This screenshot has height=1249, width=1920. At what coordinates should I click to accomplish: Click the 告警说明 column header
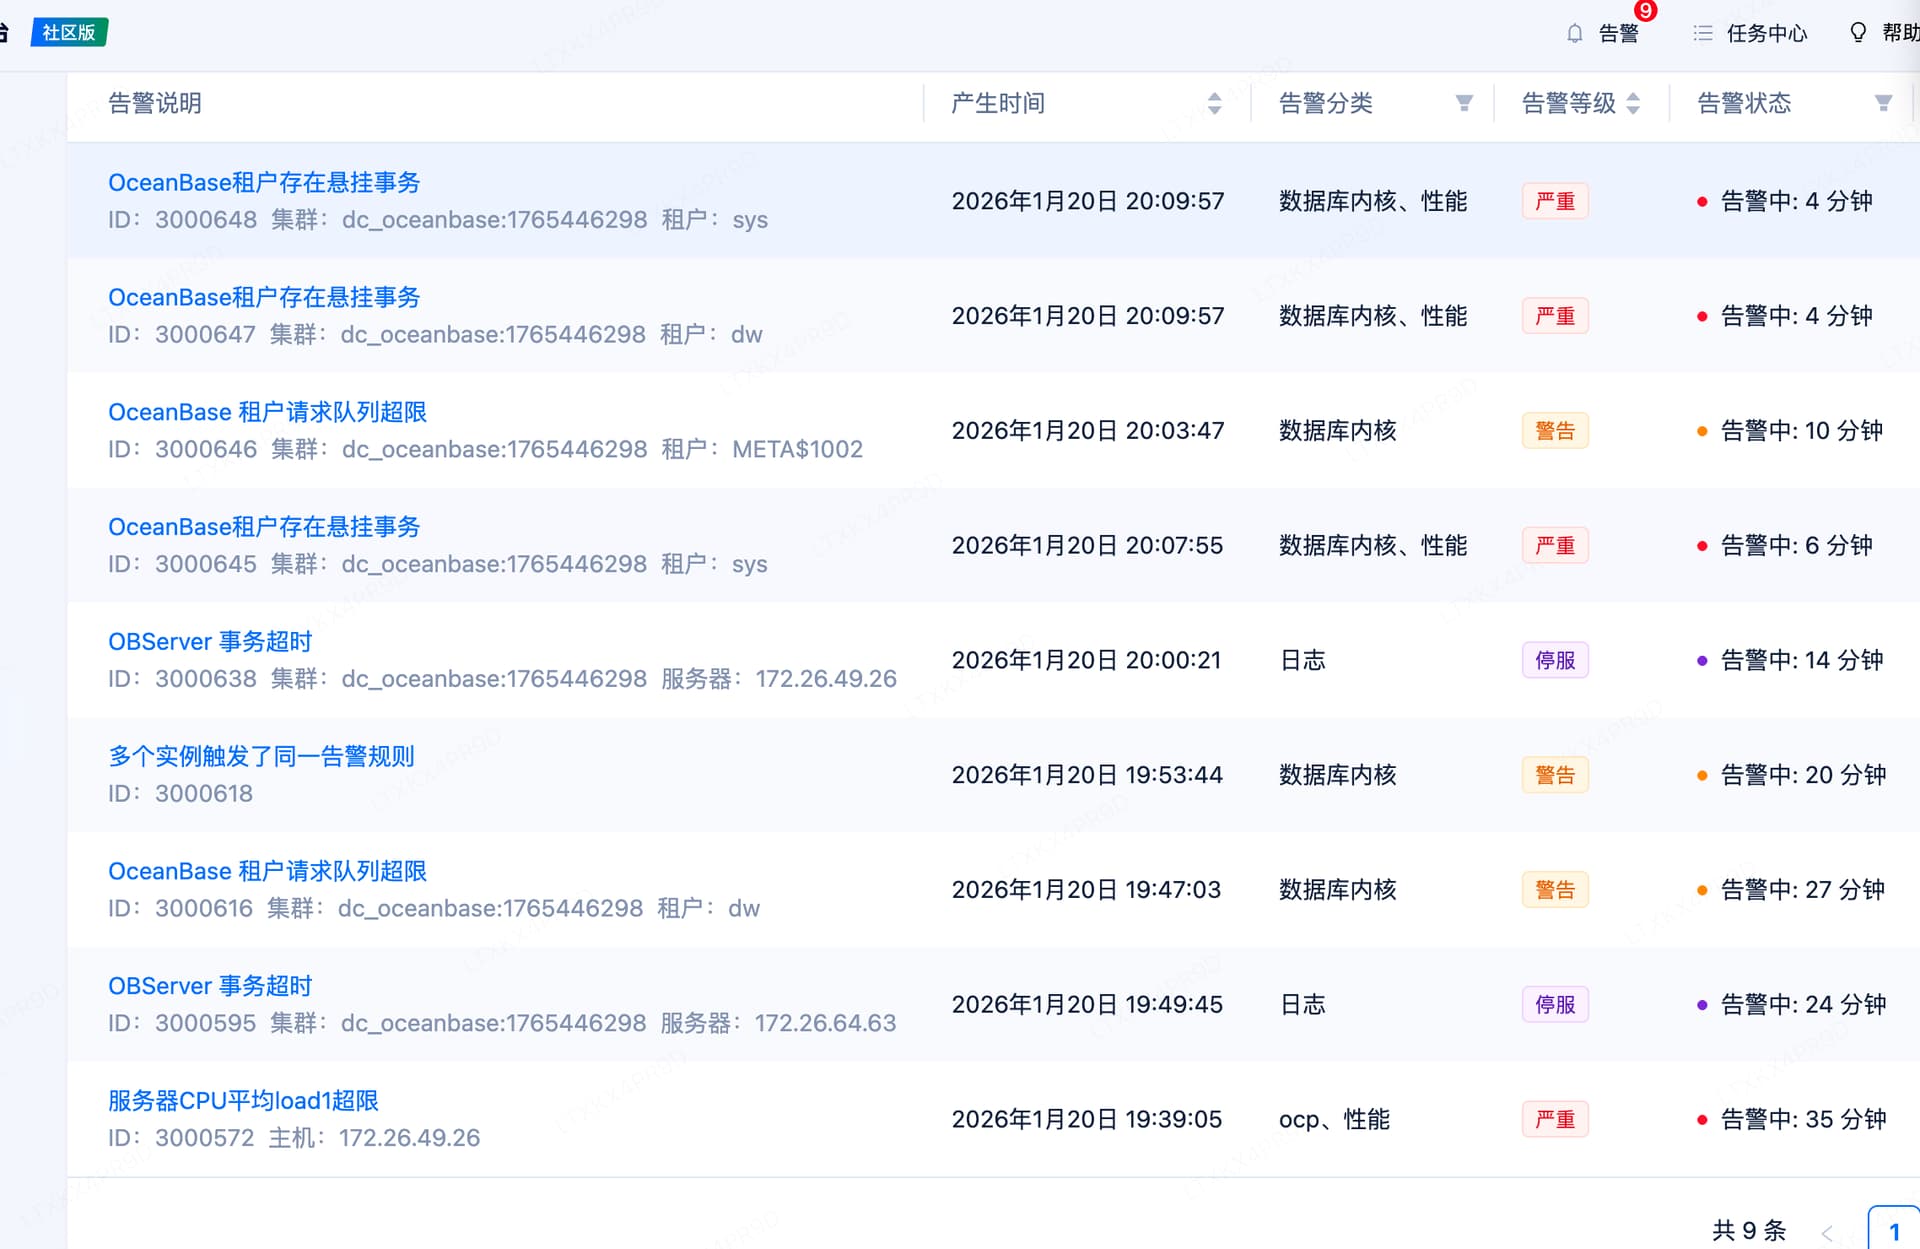[x=155, y=103]
